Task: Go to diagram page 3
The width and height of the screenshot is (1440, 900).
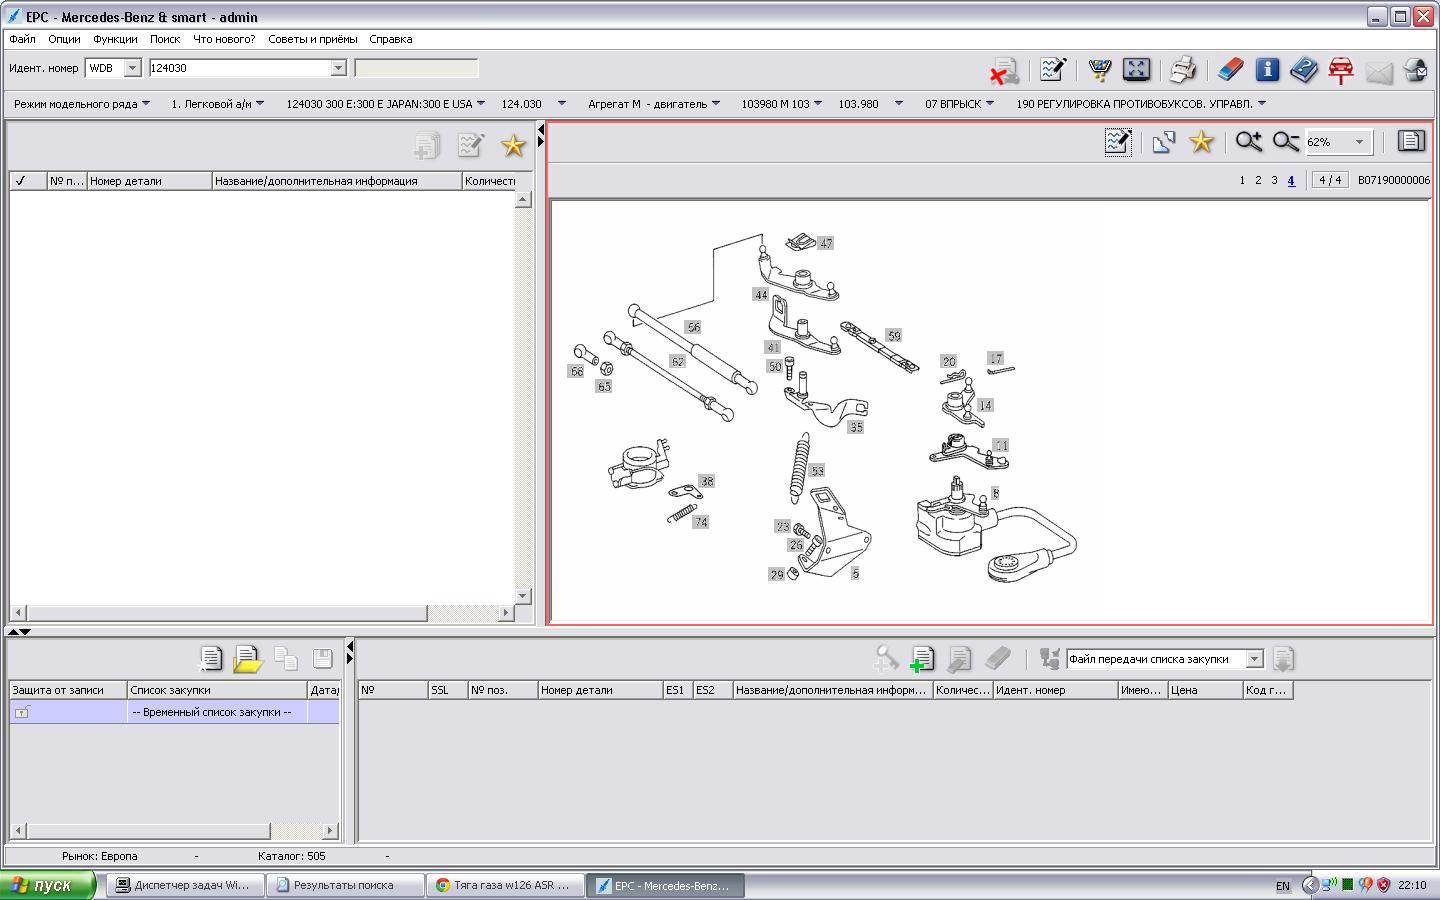Action: click(1274, 180)
